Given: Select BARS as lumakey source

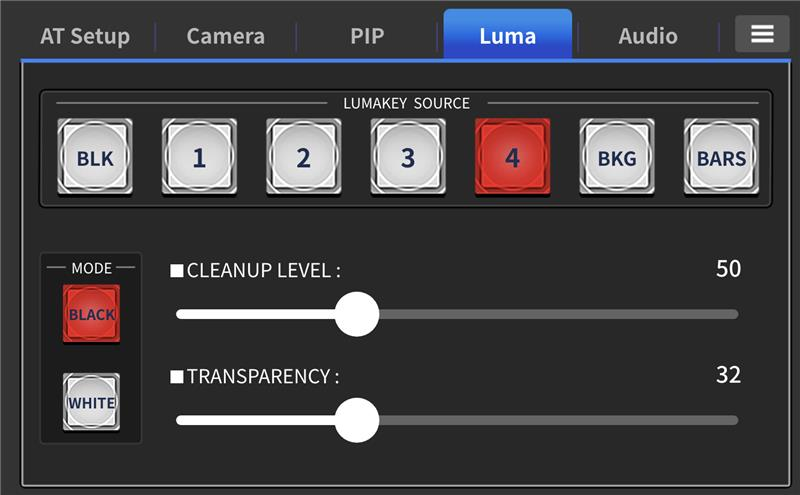Looking at the screenshot, I should coord(721,157).
